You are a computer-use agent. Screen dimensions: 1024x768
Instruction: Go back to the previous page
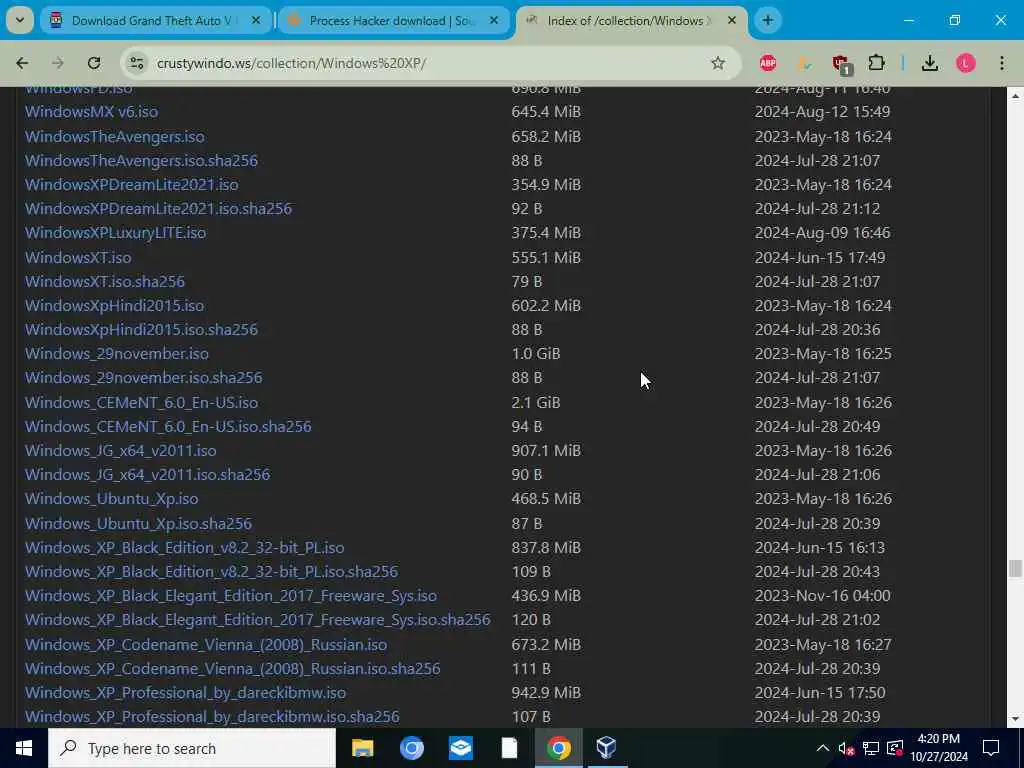[22, 63]
